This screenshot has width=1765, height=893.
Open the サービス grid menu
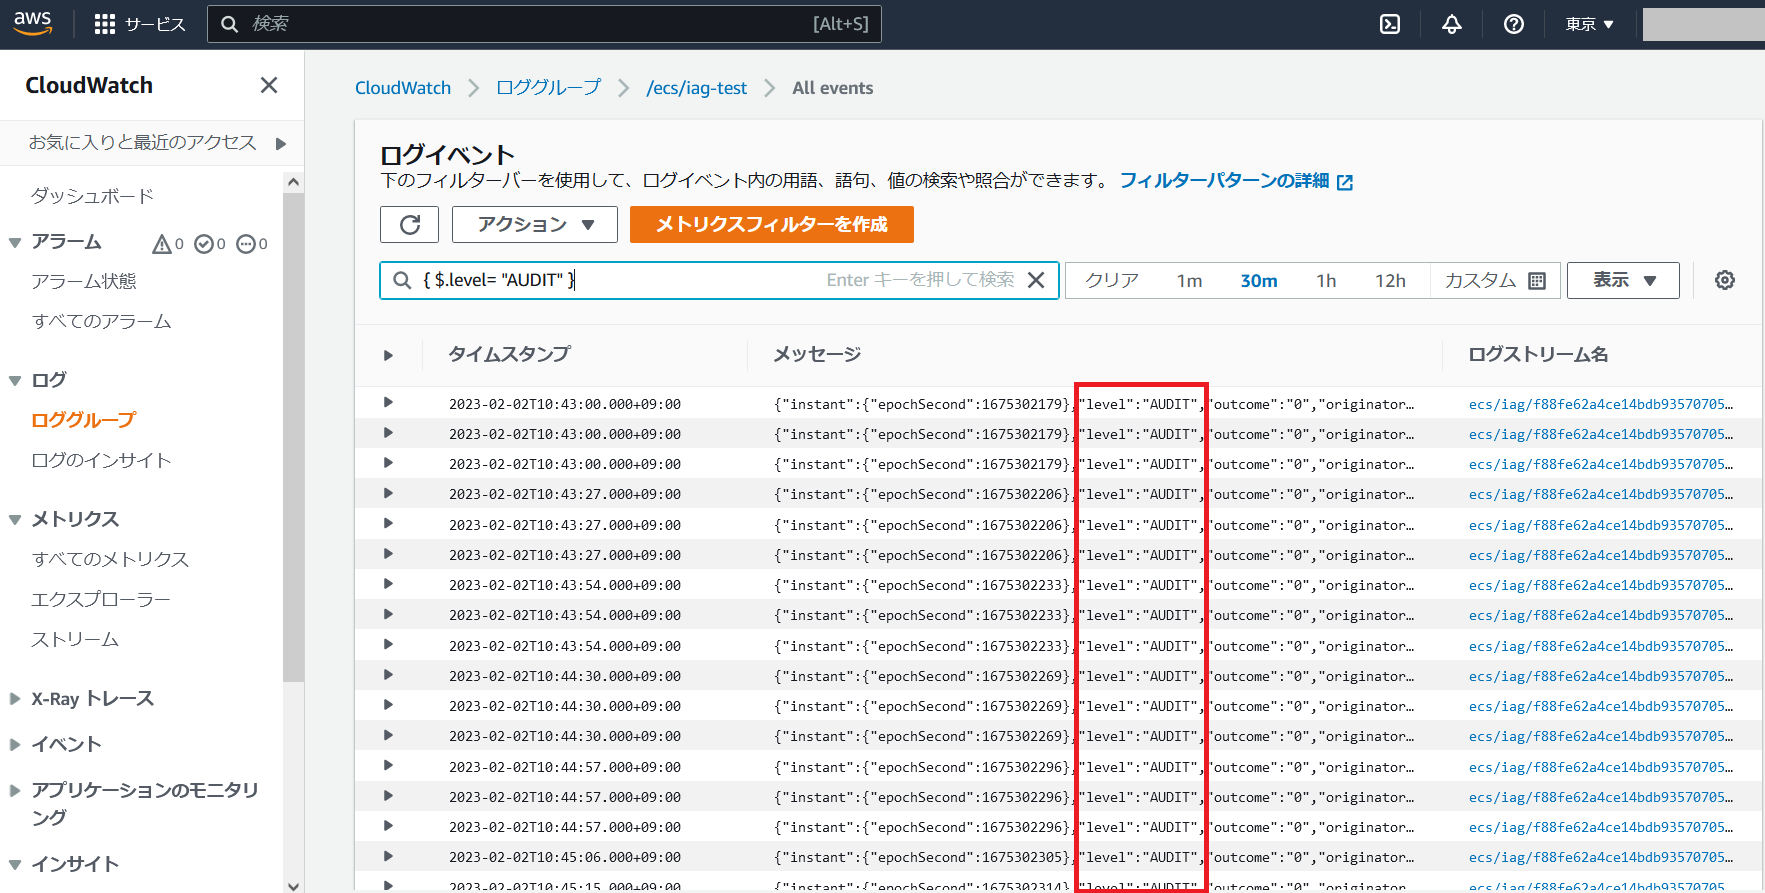139,24
